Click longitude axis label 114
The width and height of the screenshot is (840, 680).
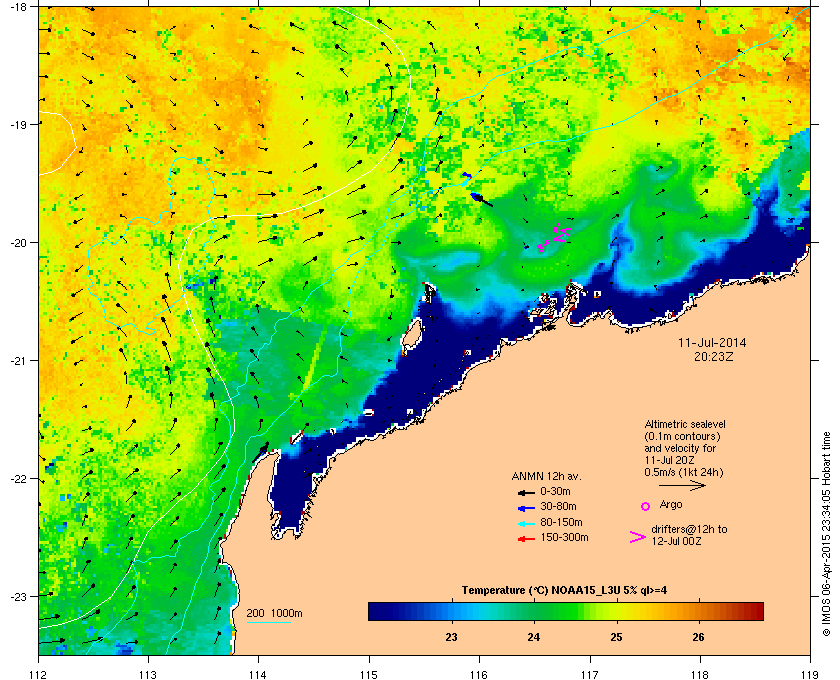tap(259, 675)
